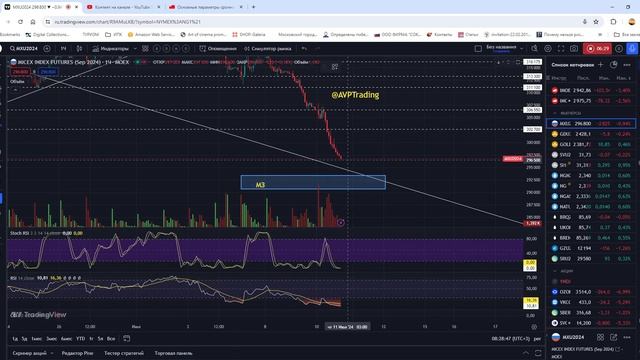640x360 pixels.
Task: Click the Stoch RSI indicator legend
Action: coord(46,233)
